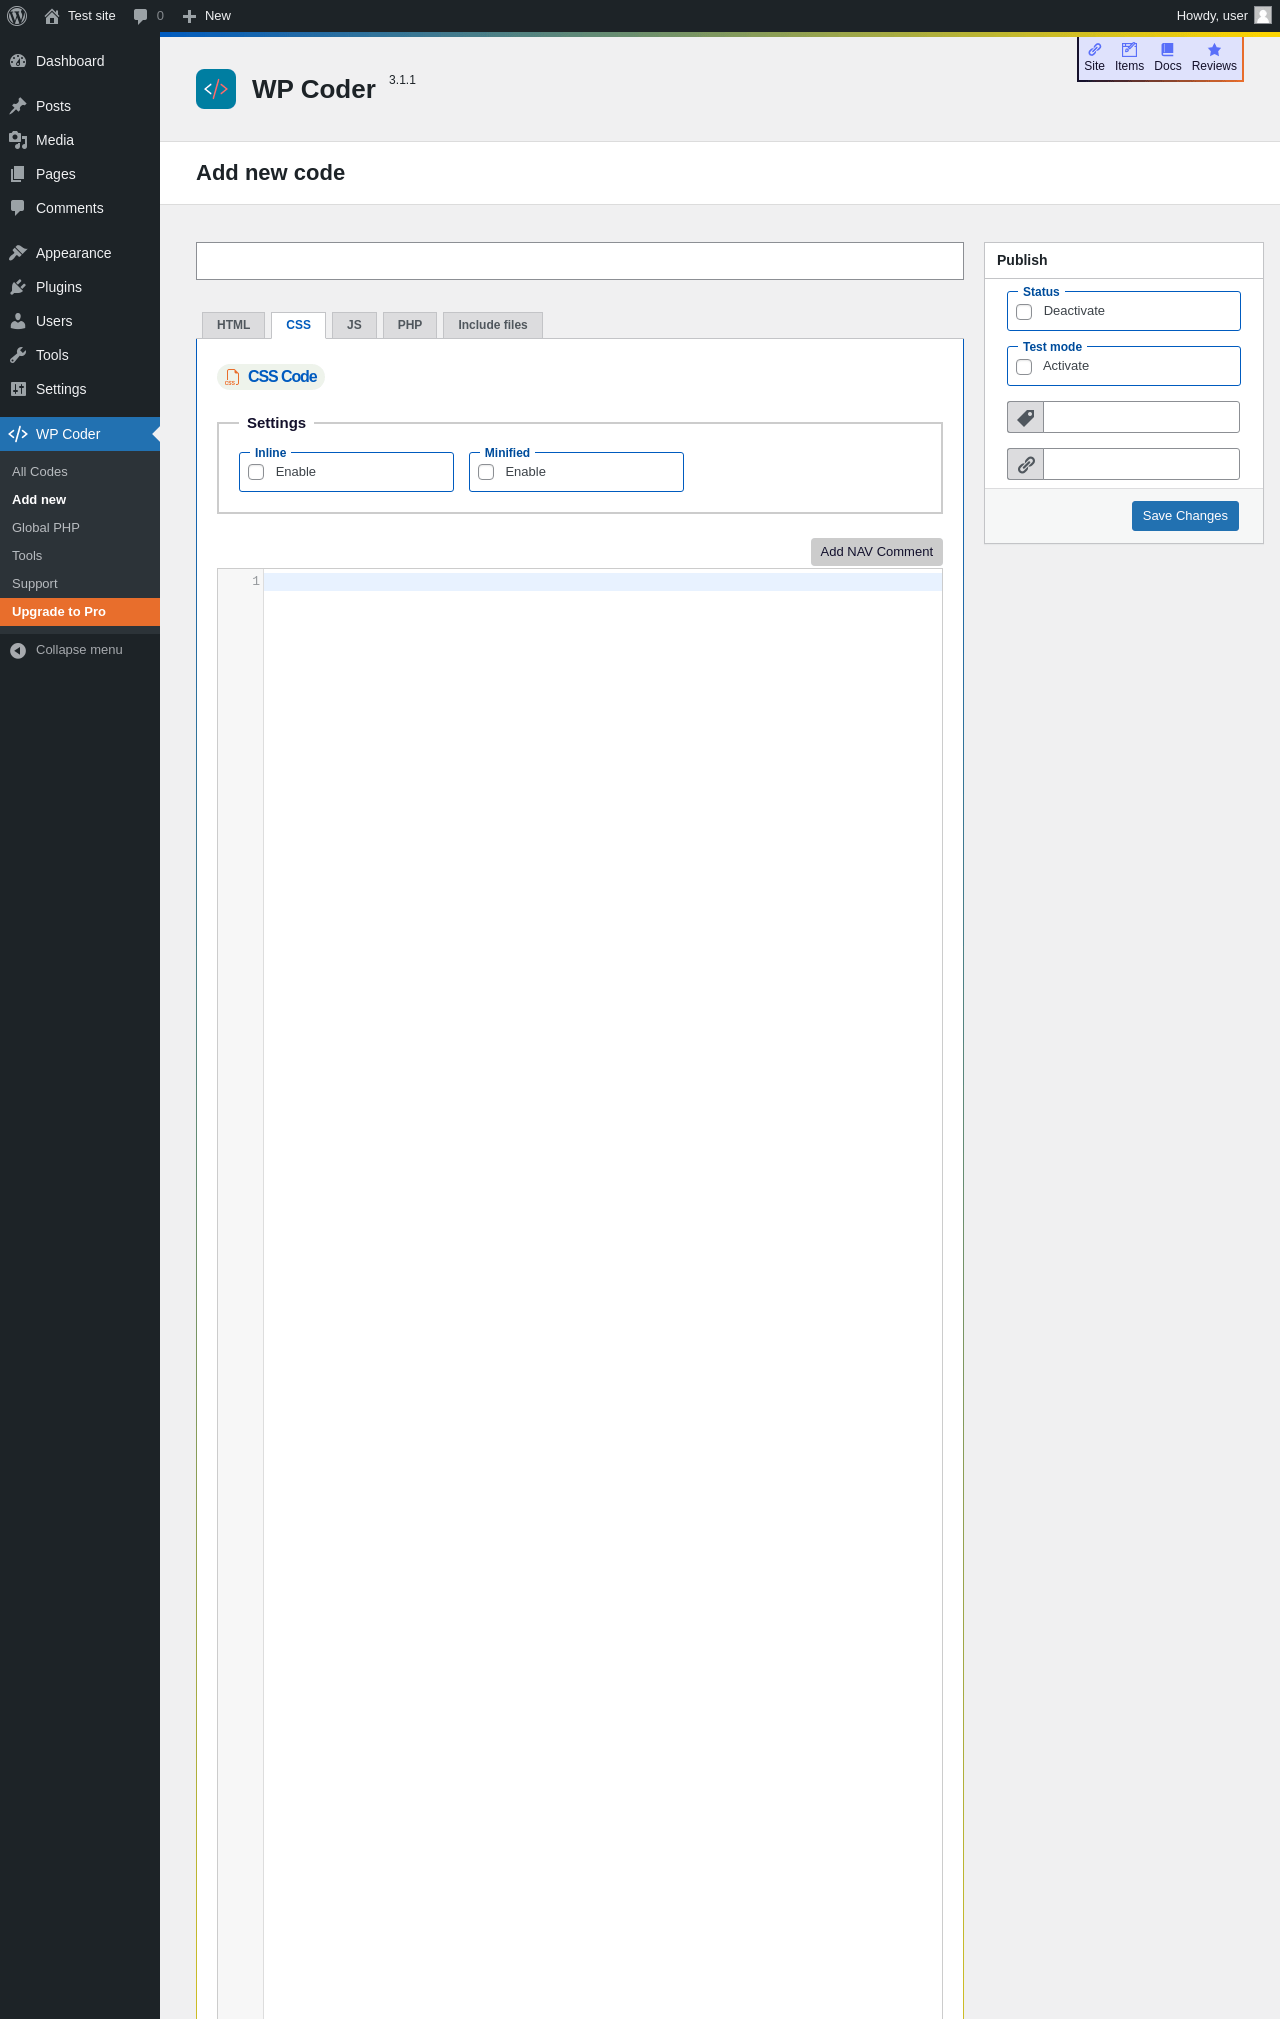This screenshot has height=2019, width=1280.
Task: Click the chain link icon beside the field
Action: pos(1026,464)
